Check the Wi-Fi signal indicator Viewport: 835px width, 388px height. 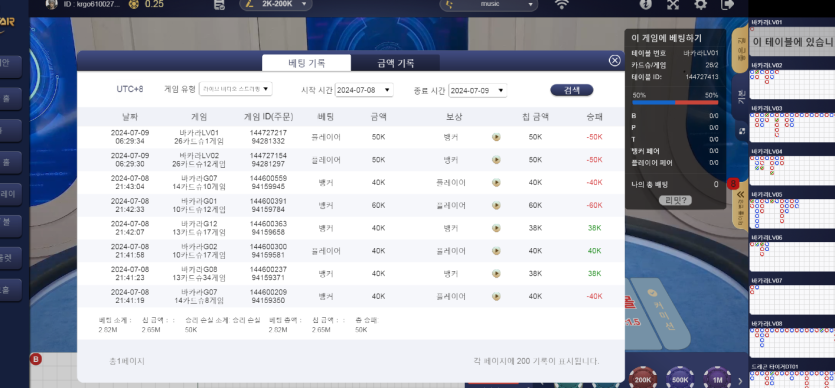point(561,4)
